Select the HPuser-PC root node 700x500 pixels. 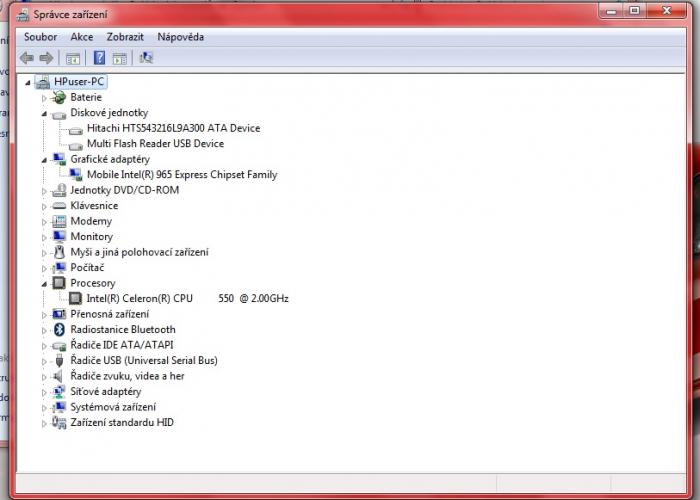(79, 82)
